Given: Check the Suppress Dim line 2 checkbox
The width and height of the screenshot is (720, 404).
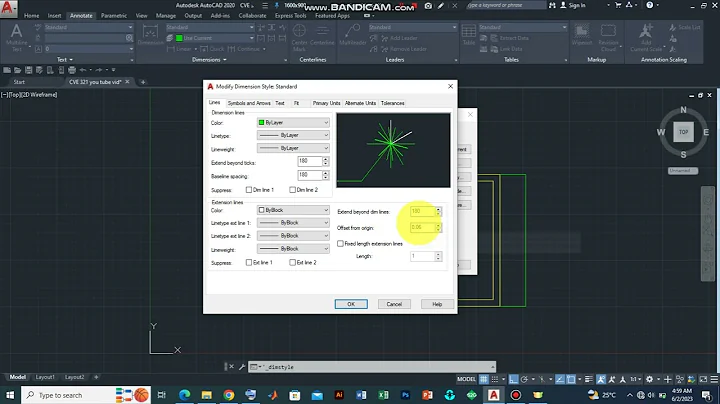Looking at the screenshot, I should click(x=292, y=190).
